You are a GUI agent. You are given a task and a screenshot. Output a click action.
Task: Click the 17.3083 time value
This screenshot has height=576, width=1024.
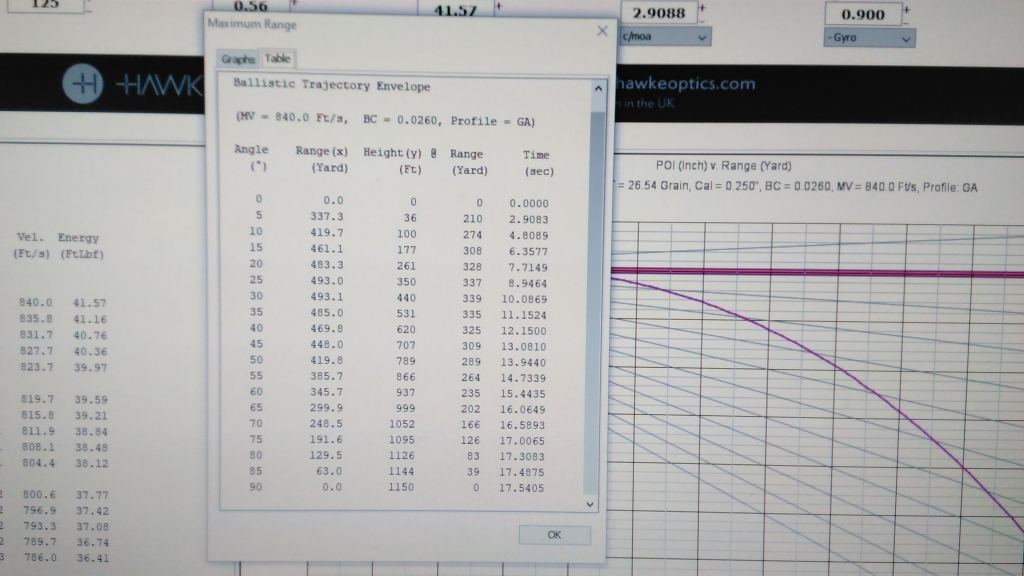click(522, 456)
